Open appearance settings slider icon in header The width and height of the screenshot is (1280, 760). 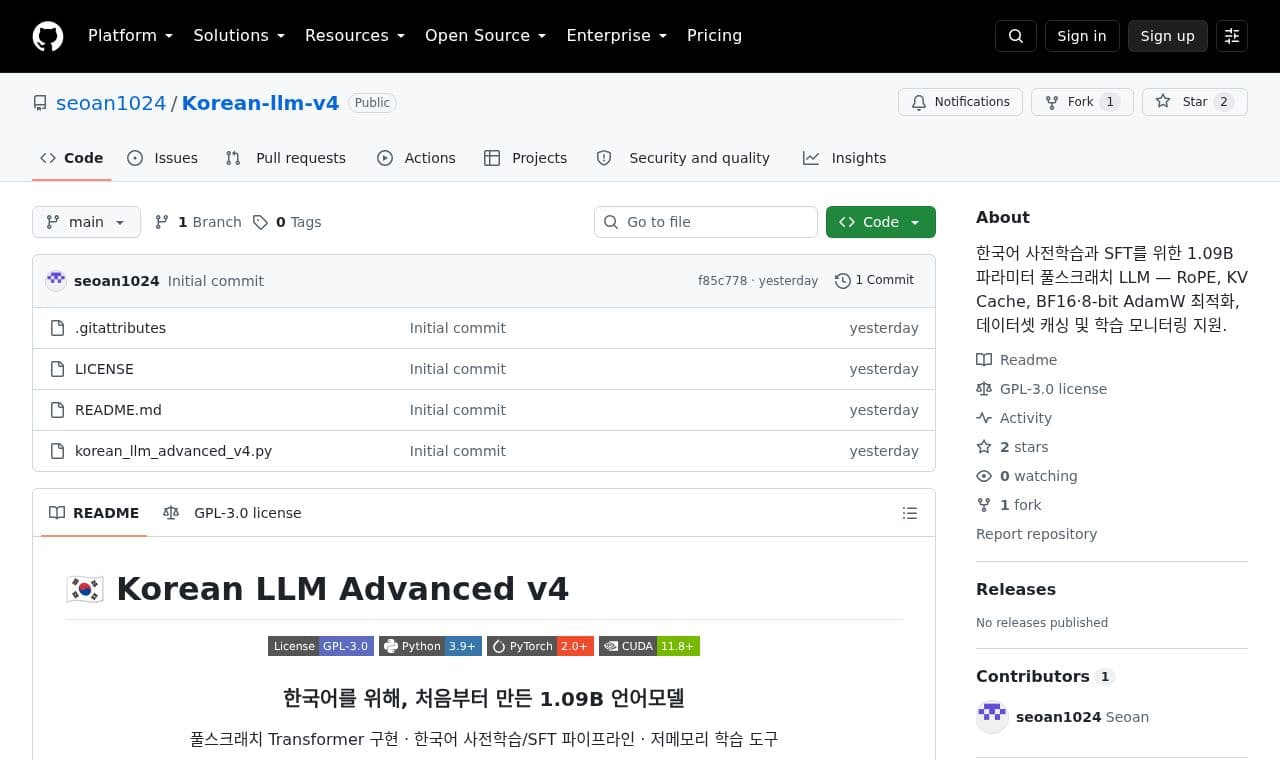(1232, 36)
